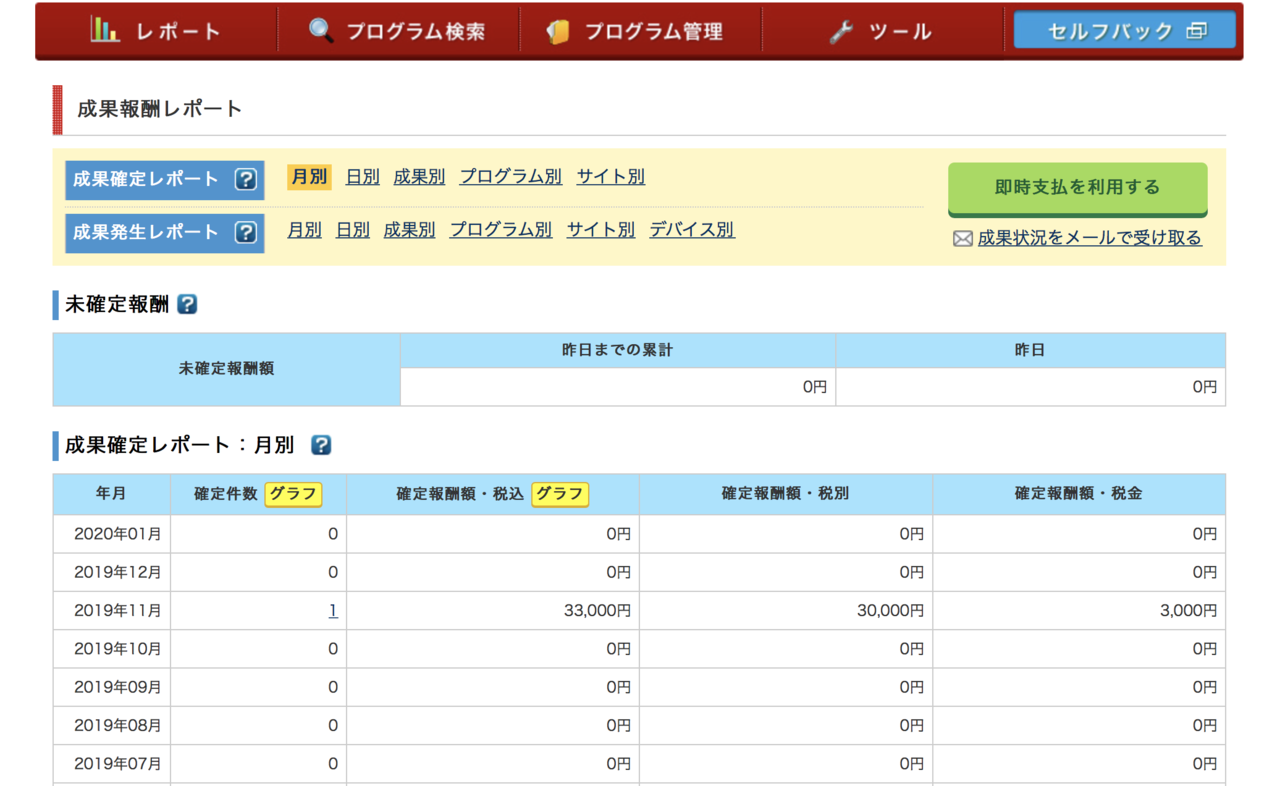The image size is (1280, 786).
Task: Open the レポート menu
Action: pyautogui.click(x=156, y=31)
